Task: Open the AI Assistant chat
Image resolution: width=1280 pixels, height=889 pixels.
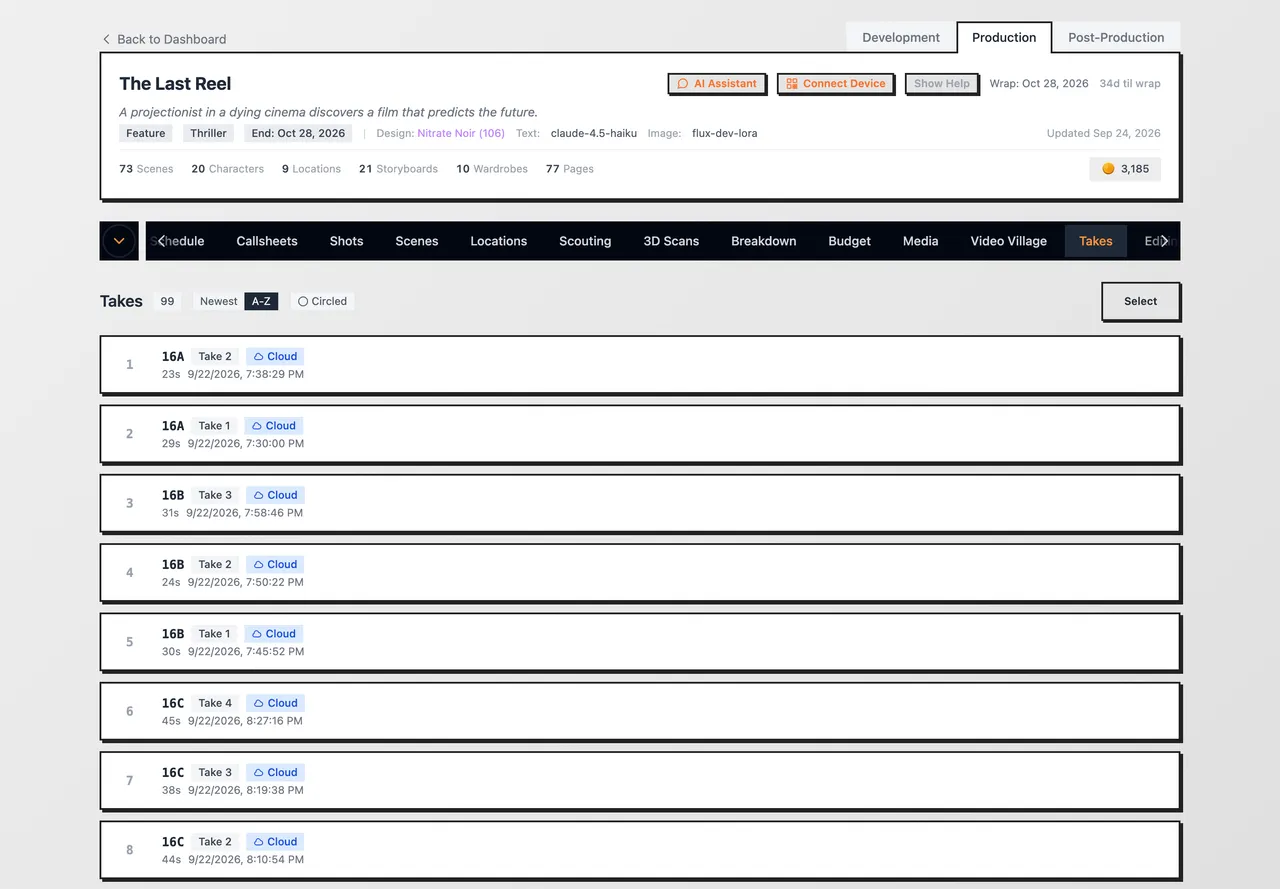Action: tap(717, 84)
